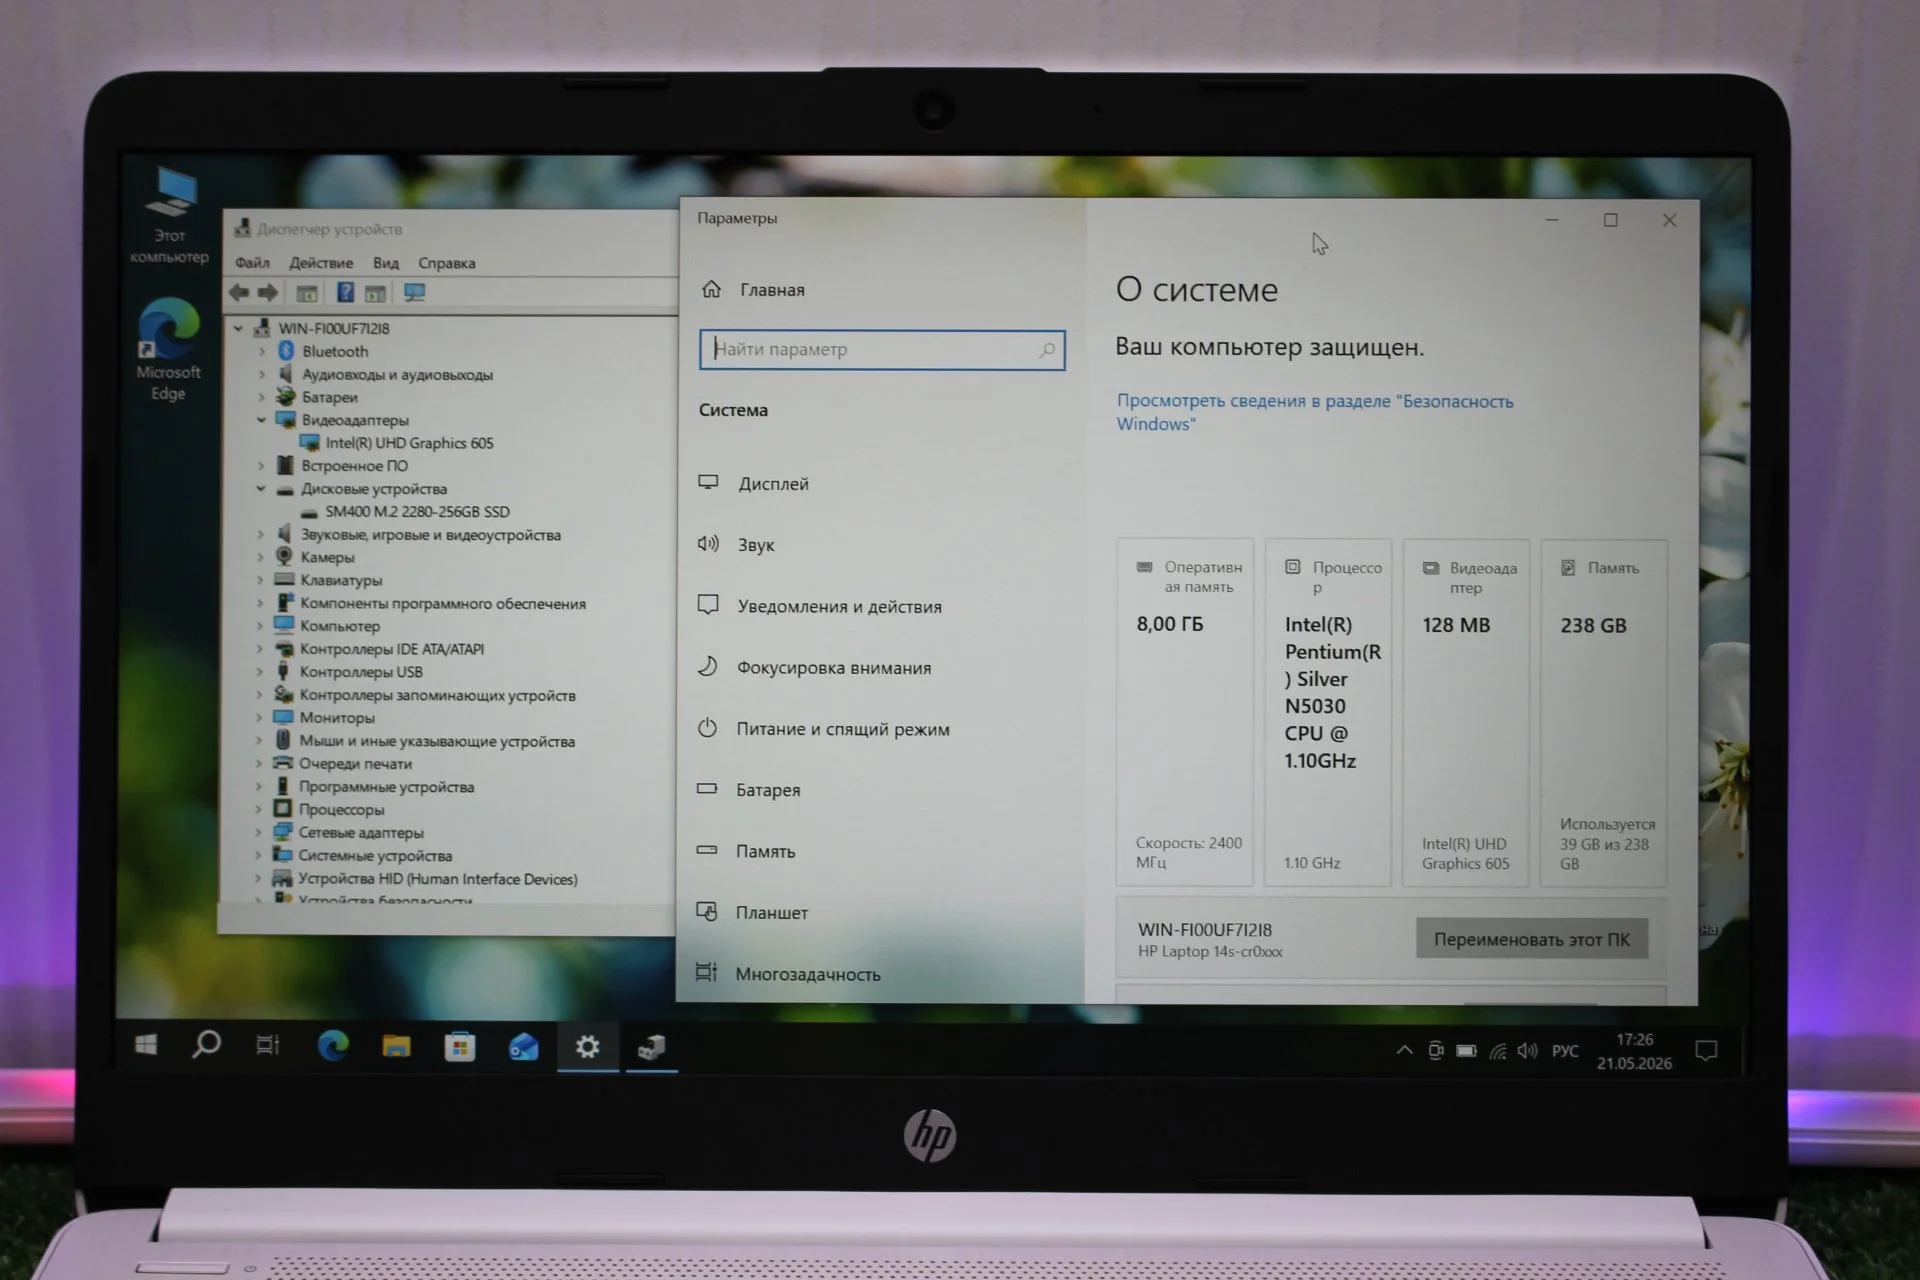The image size is (1920, 1280).
Task: Open Фокусировка внимания settings page
Action: (x=834, y=668)
